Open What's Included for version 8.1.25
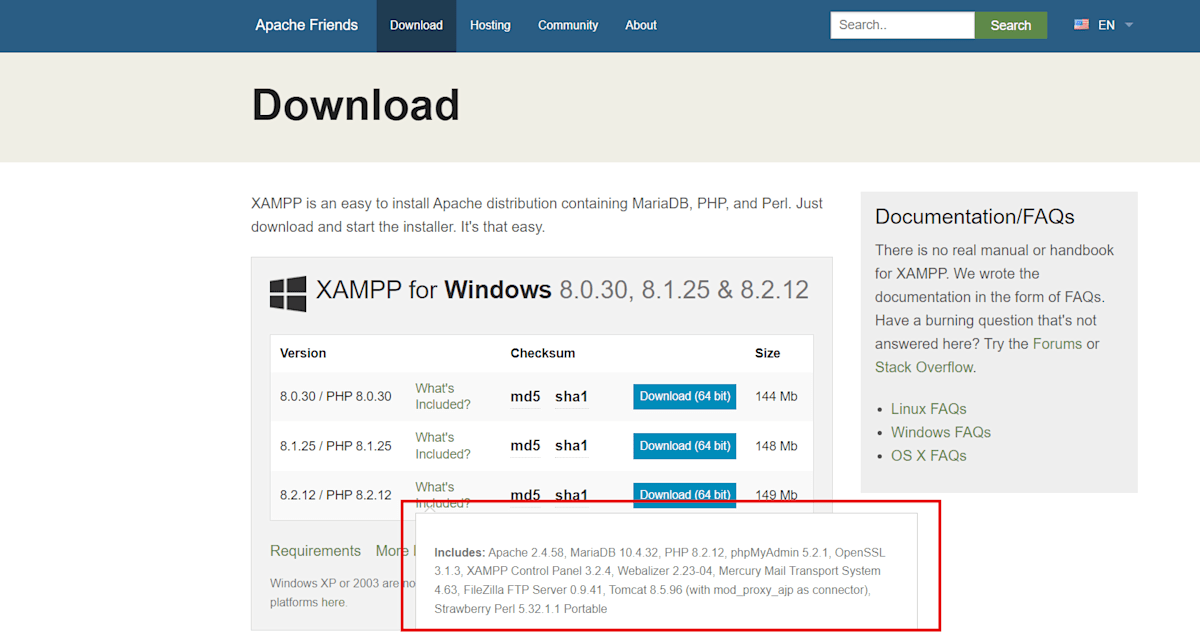The width and height of the screenshot is (1200, 632). [443, 445]
